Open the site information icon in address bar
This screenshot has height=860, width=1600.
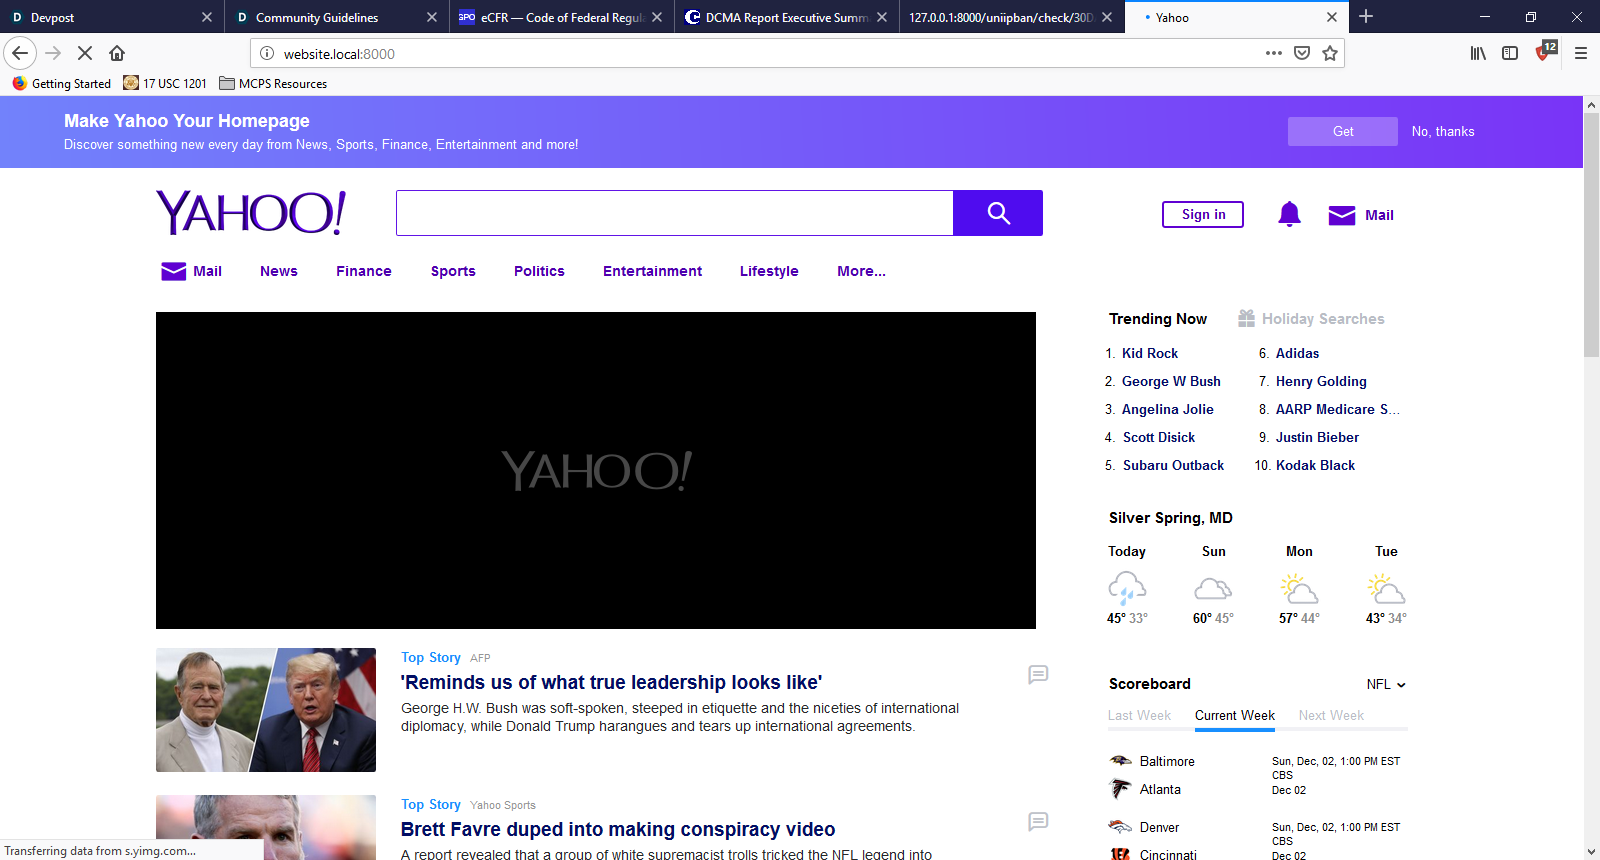[267, 53]
